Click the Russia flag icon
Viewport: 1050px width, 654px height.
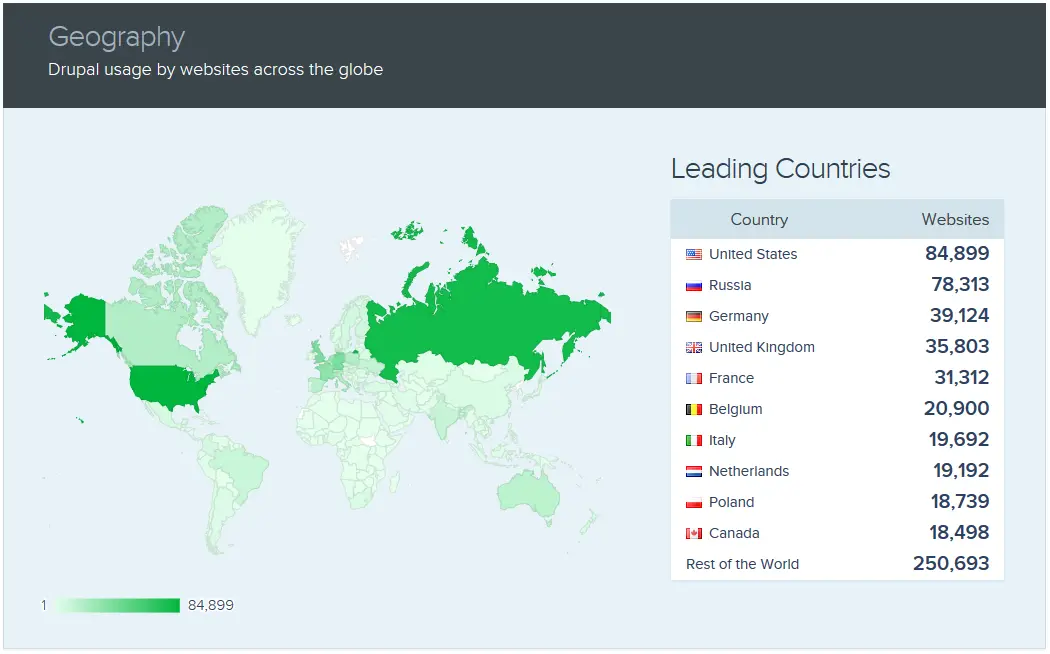coord(694,285)
